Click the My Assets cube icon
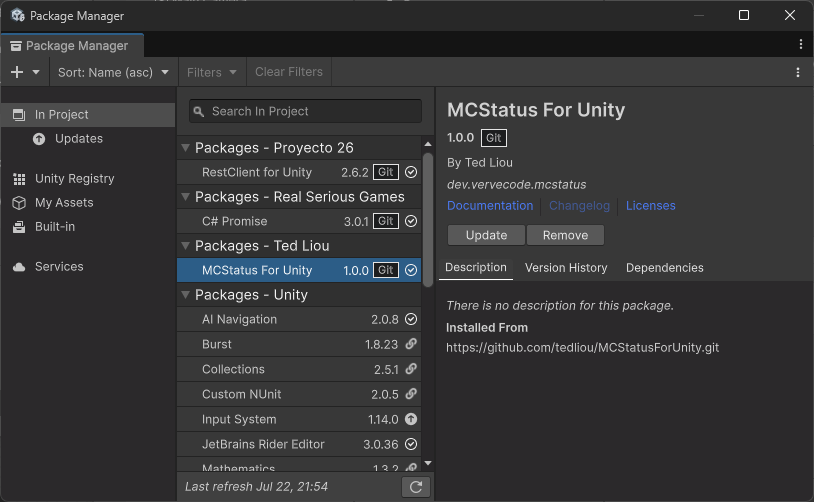Viewport: 814px width, 502px height. coord(19,203)
